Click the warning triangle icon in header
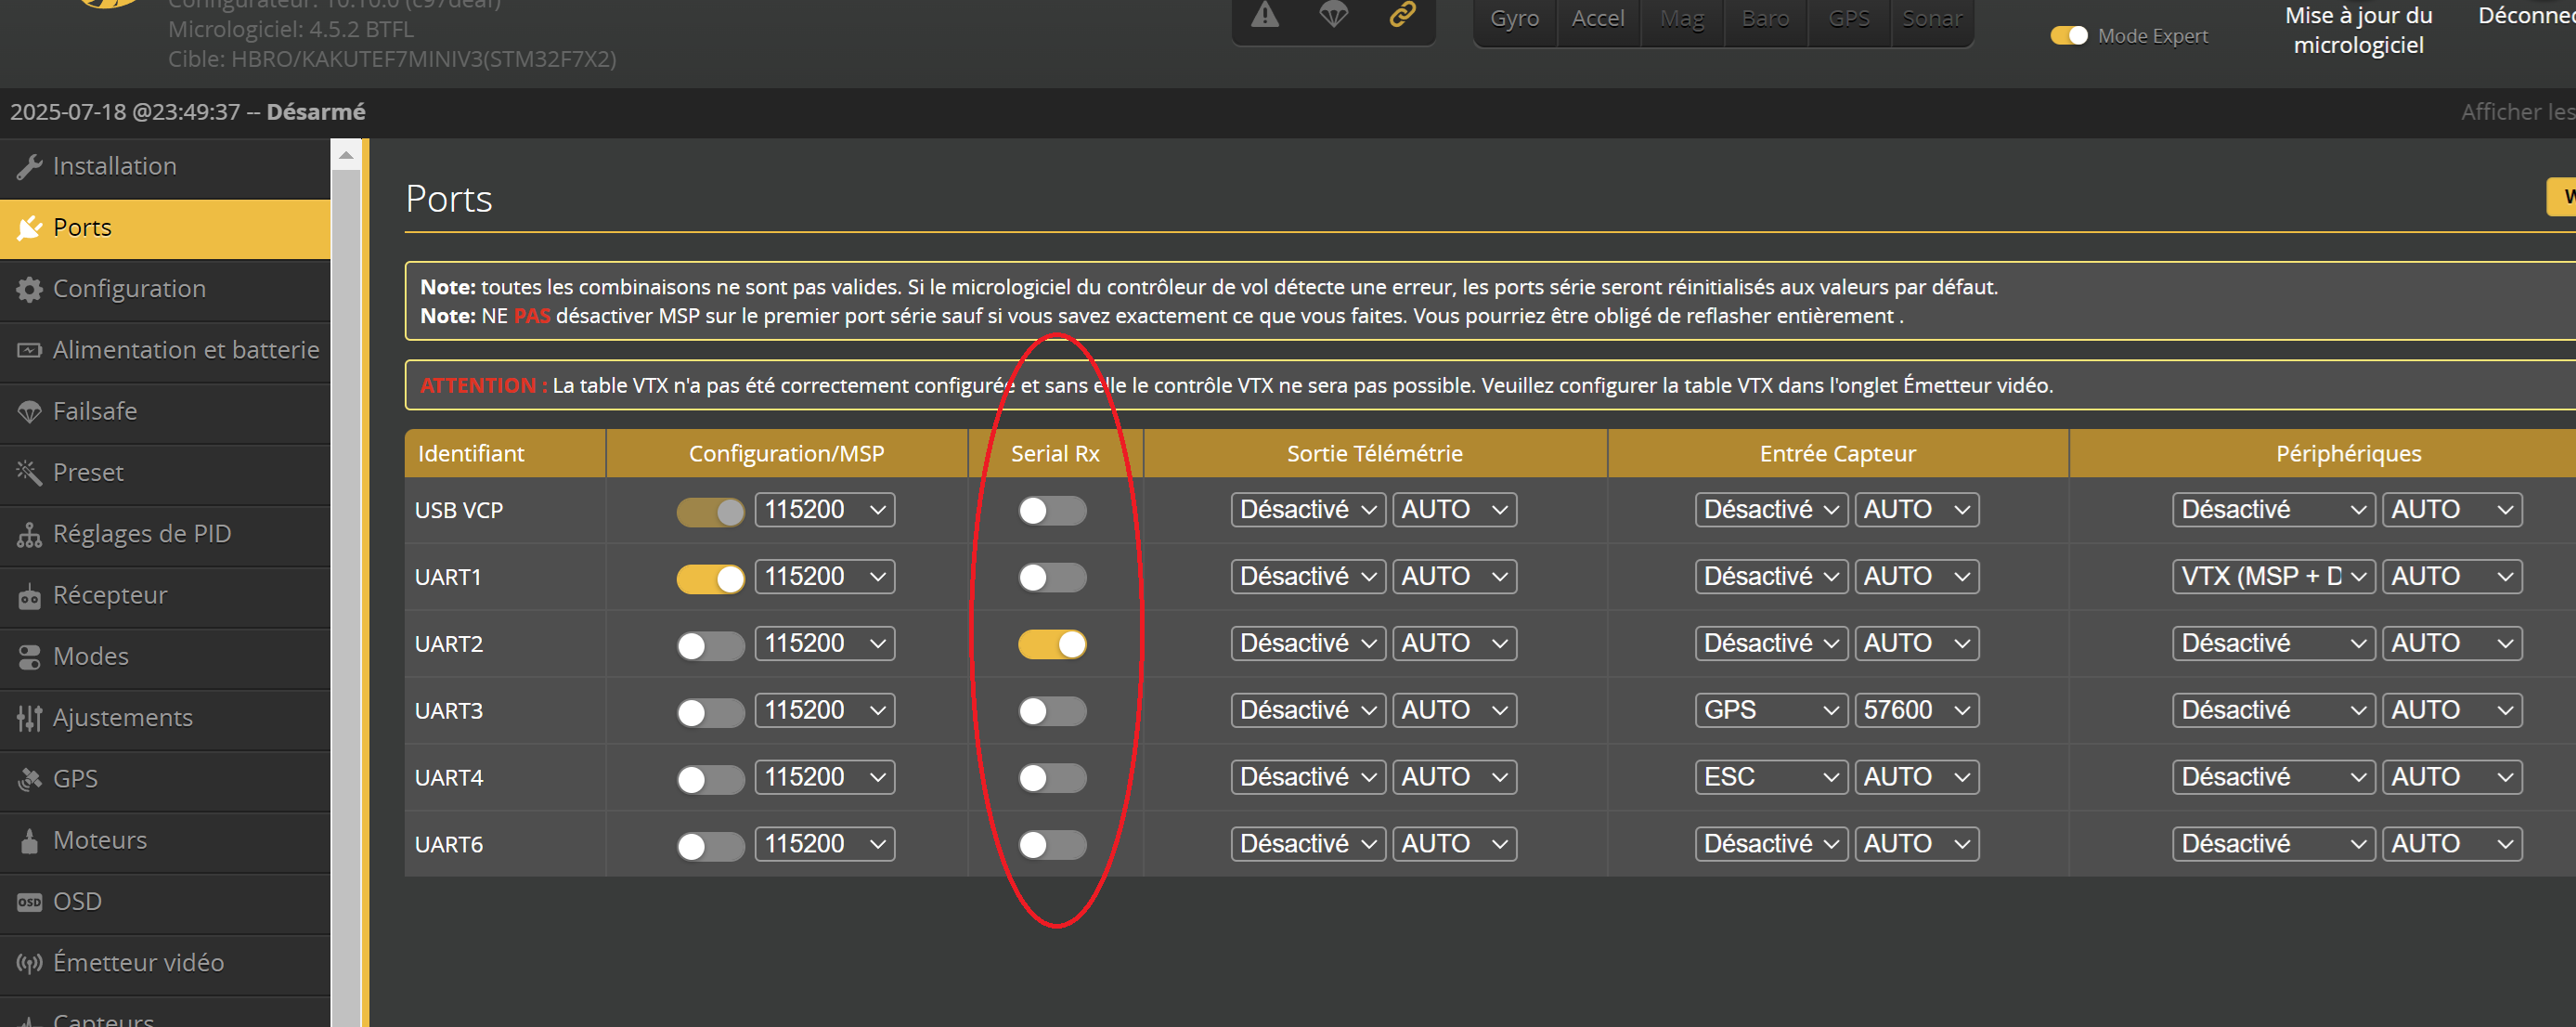This screenshot has height=1027, width=2576. pos(1265,15)
